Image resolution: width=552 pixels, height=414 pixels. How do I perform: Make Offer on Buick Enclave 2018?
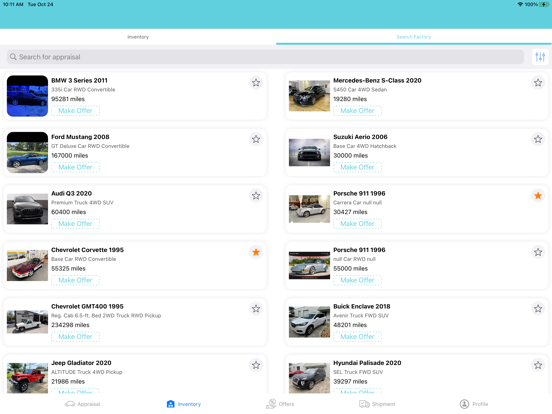(x=357, y=337)
